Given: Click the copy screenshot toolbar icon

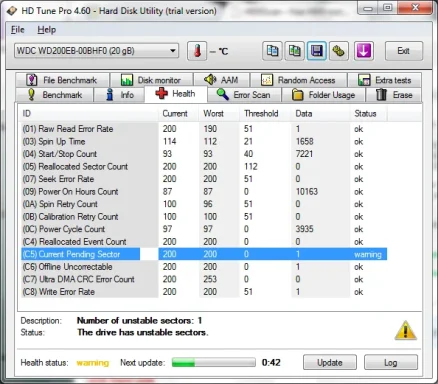Looking at the screenshot, I should 294,51.
